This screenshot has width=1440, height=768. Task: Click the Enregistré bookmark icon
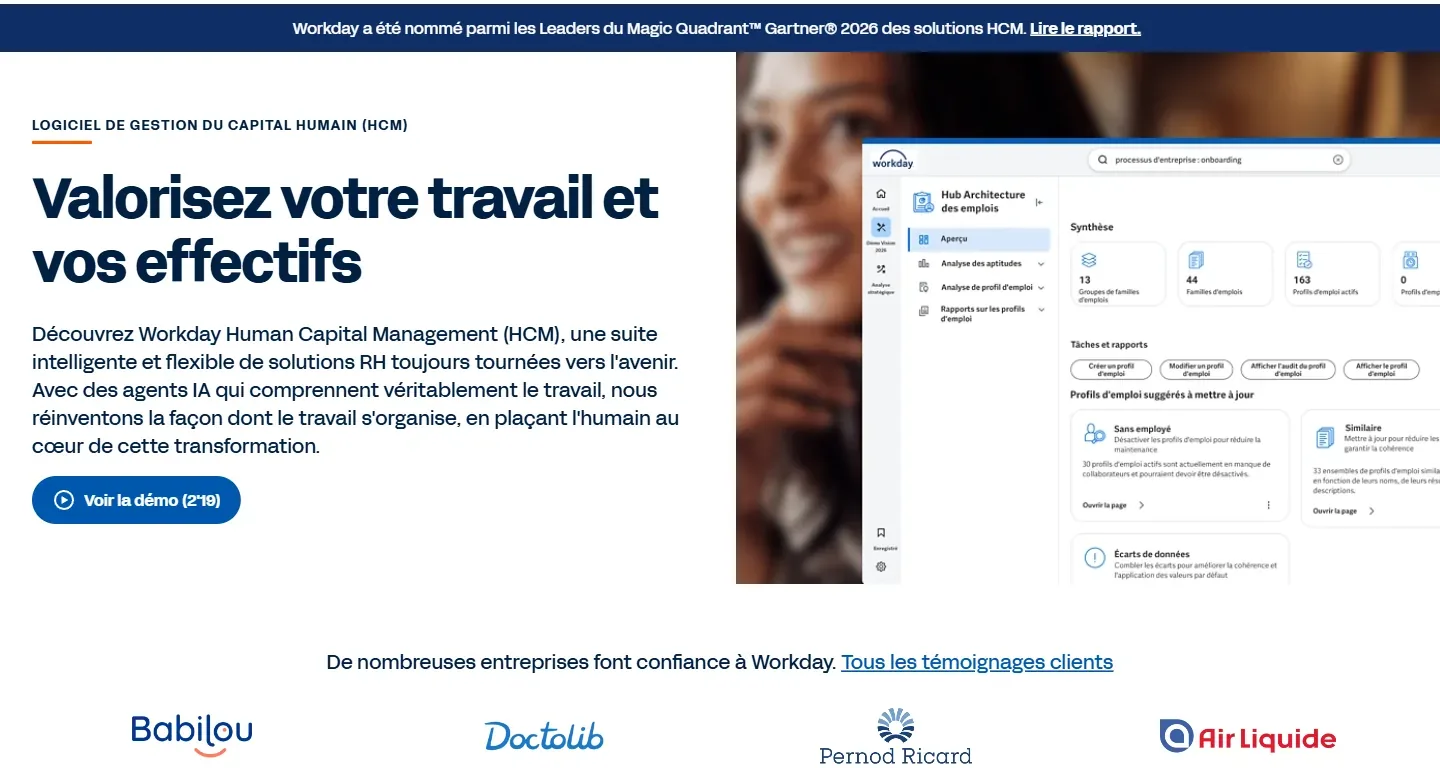881,533
